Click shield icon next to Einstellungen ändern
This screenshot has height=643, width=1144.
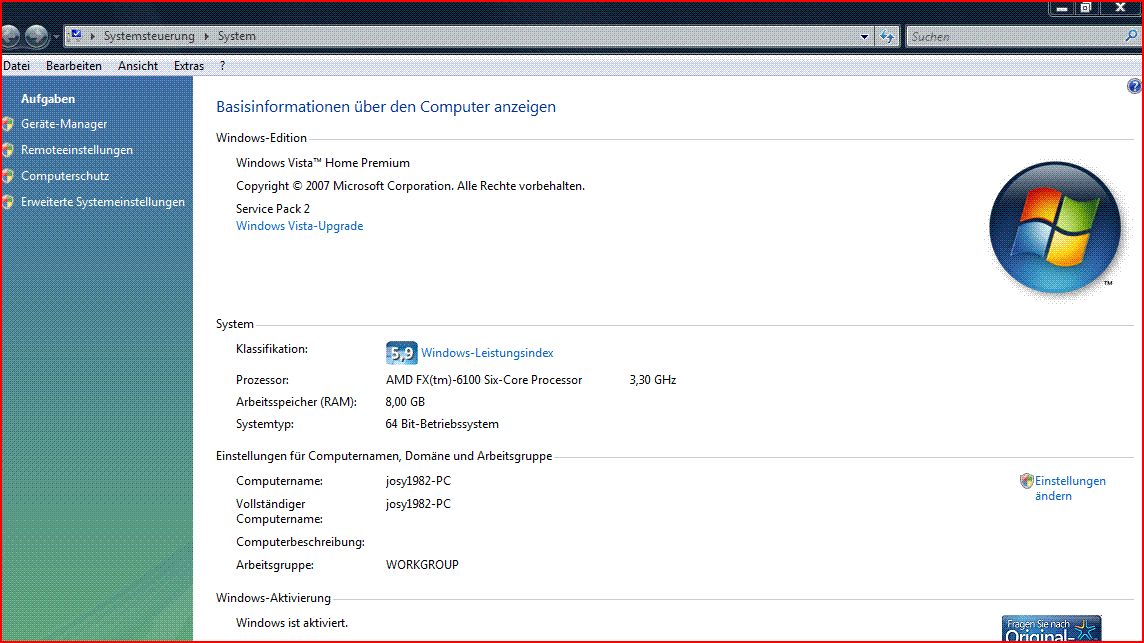(x=1027, y=481)
